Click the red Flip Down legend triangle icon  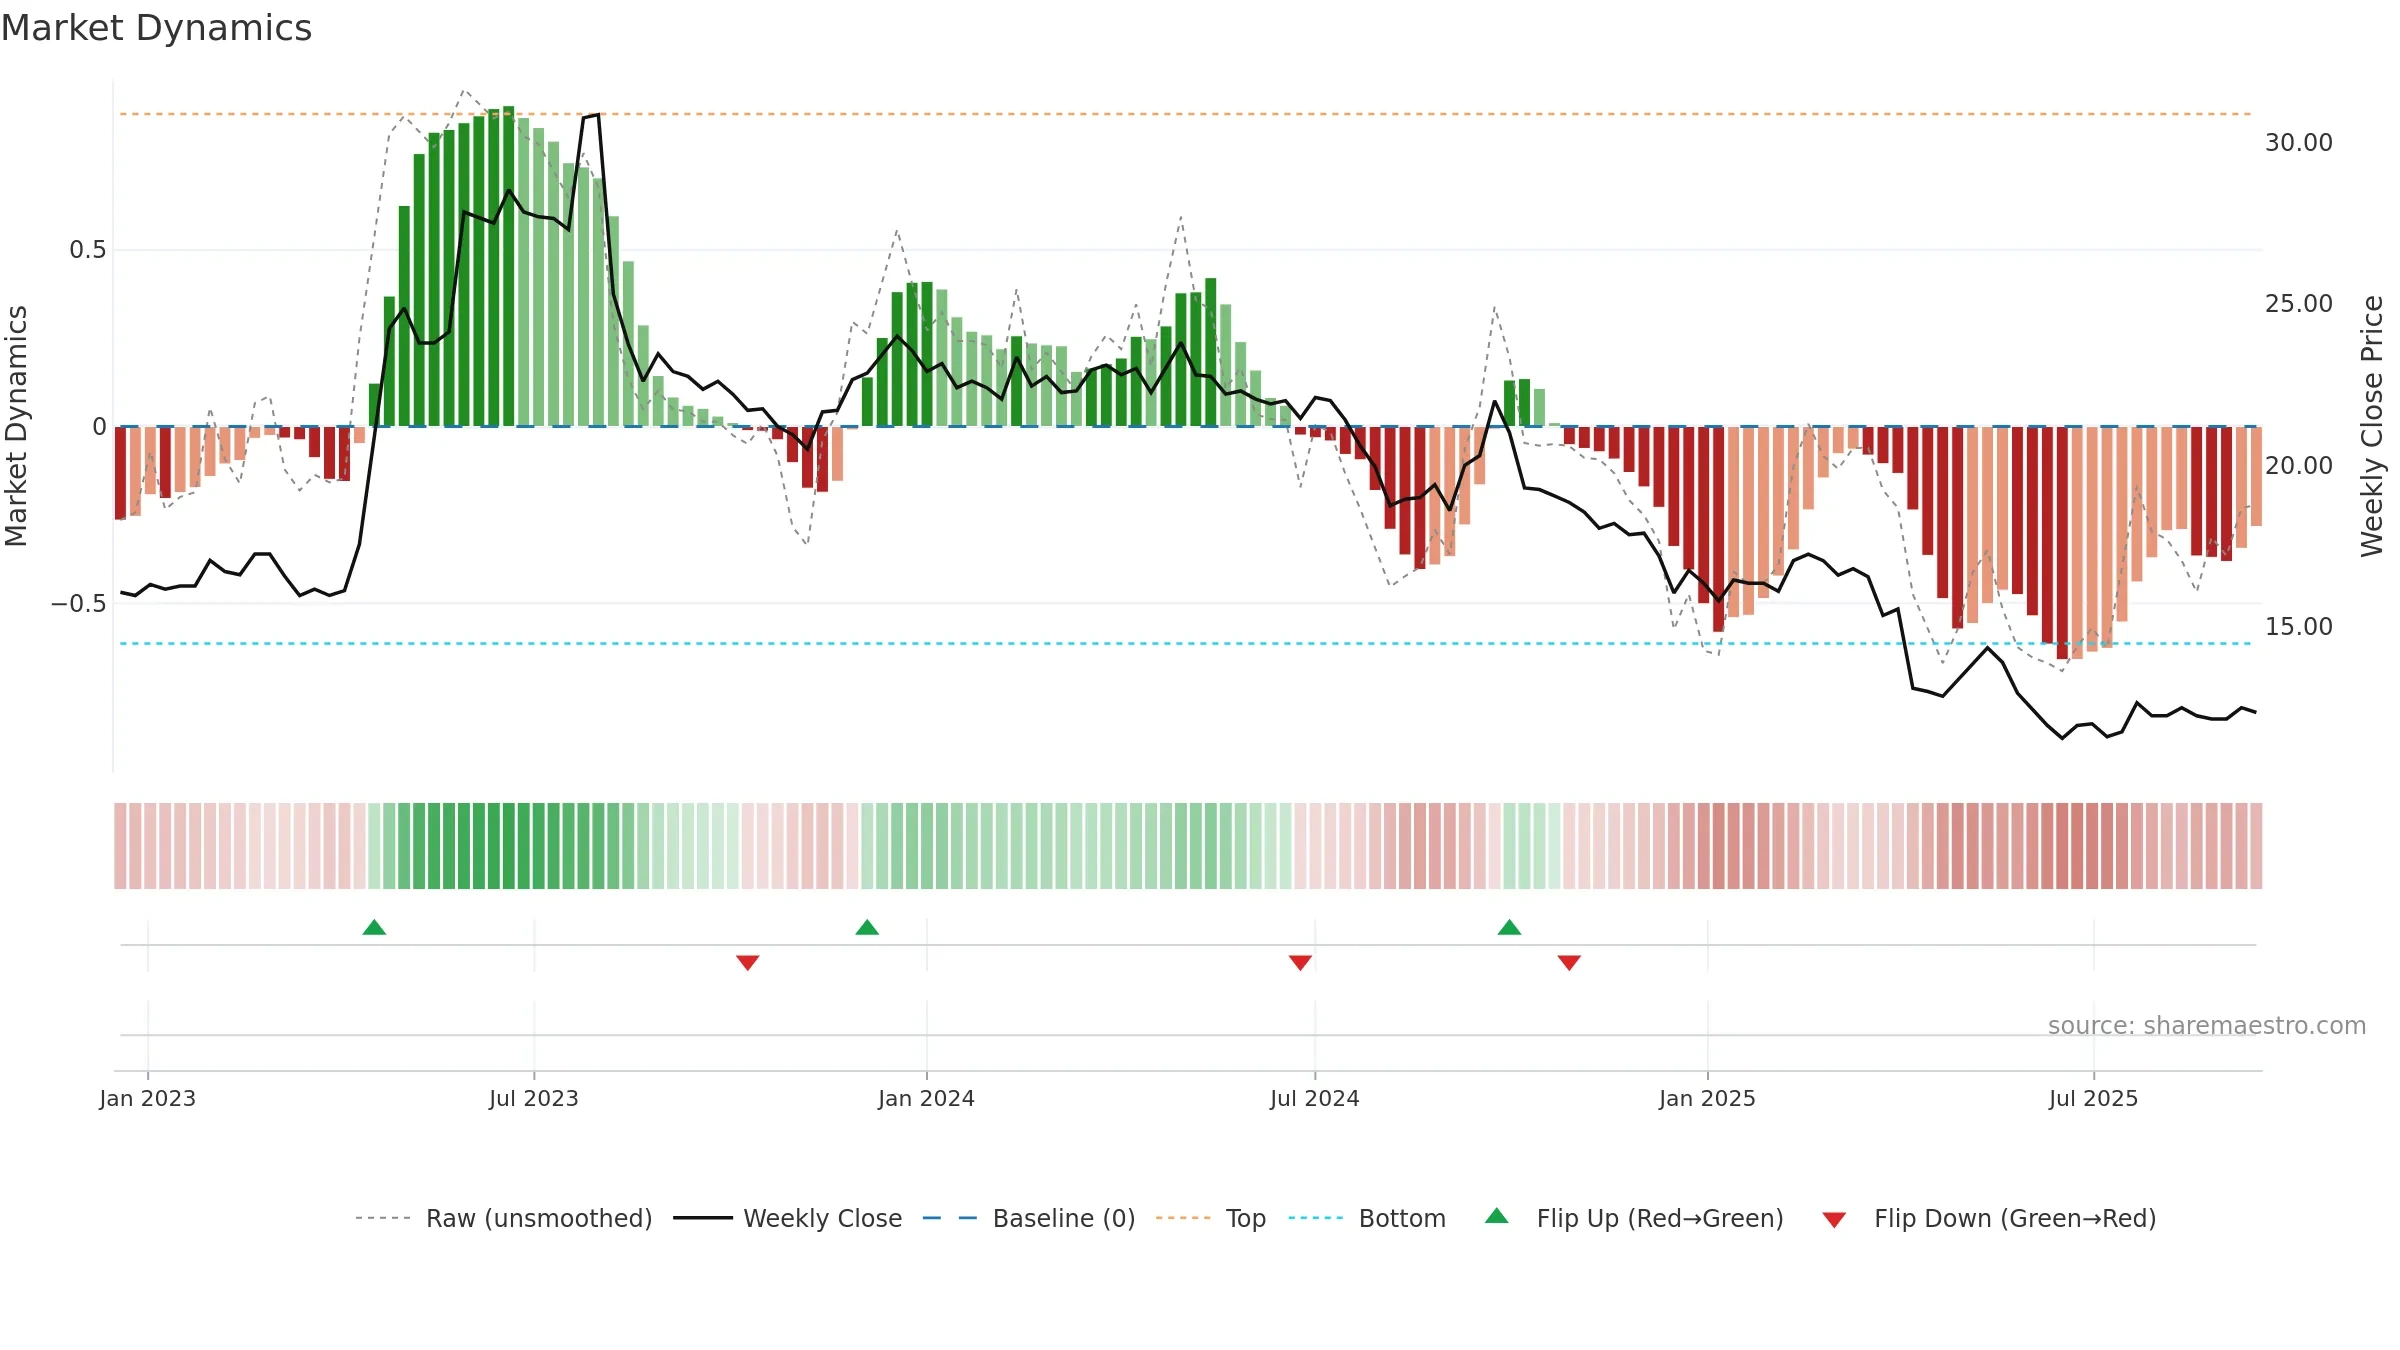[x=1834, y=1220]
